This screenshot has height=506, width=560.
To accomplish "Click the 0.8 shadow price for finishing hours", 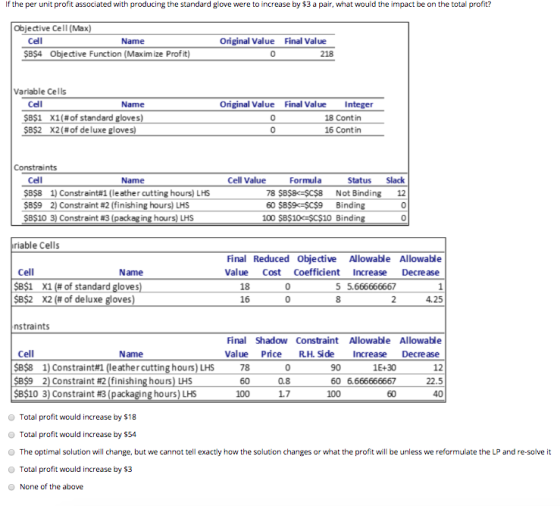I will (284, 381).
